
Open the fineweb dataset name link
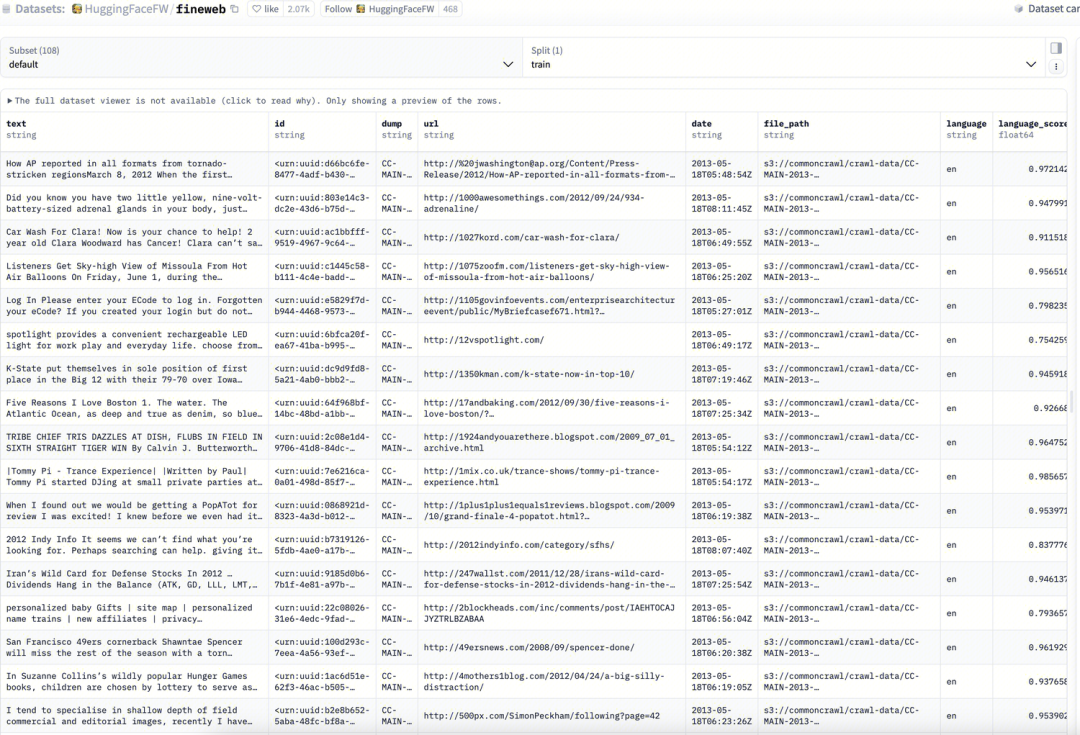coord(200,9)
